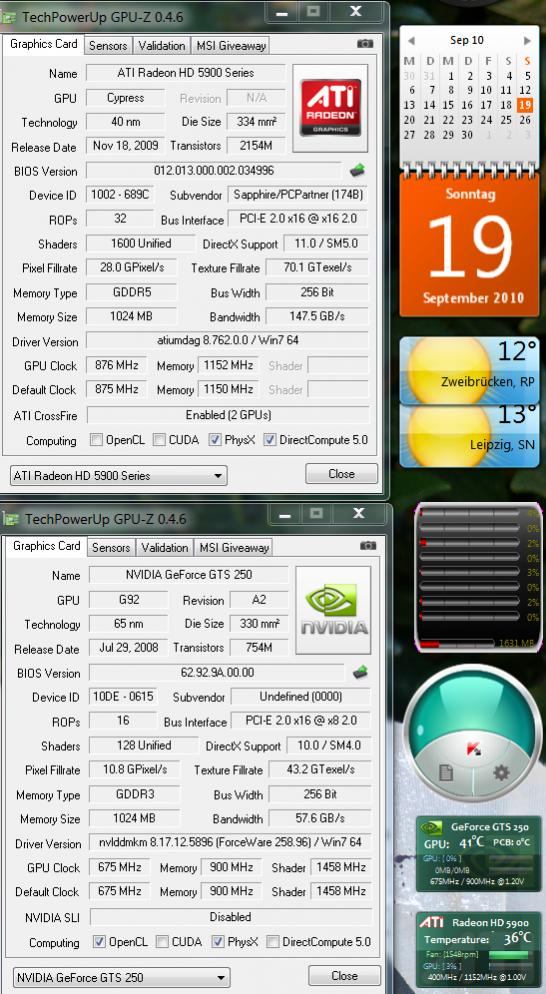Click the BIOS Version field 012.013.000.002.034996
546x994 pixels.
click(x=214, y=171)
